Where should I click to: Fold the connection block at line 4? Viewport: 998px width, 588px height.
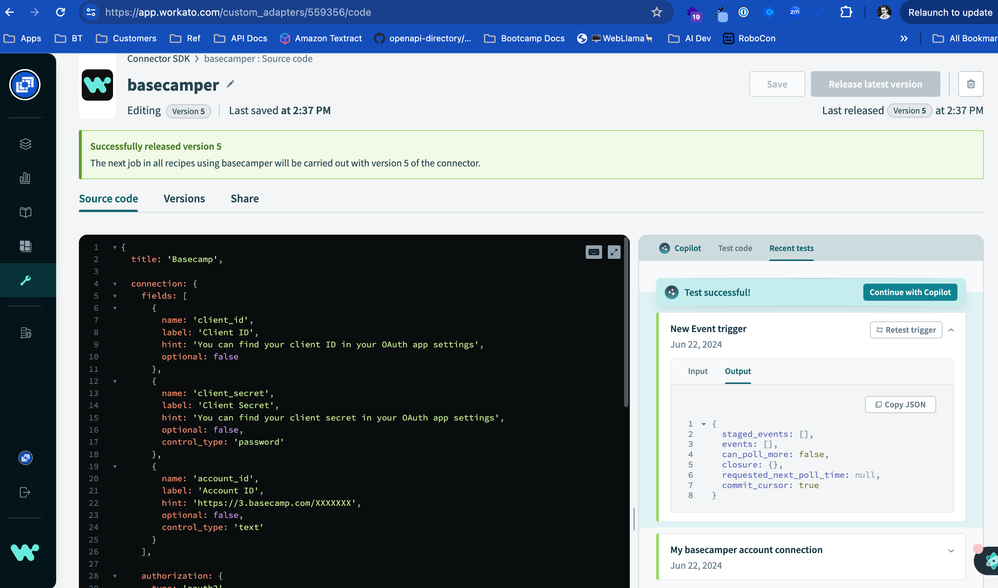(115, 284)
